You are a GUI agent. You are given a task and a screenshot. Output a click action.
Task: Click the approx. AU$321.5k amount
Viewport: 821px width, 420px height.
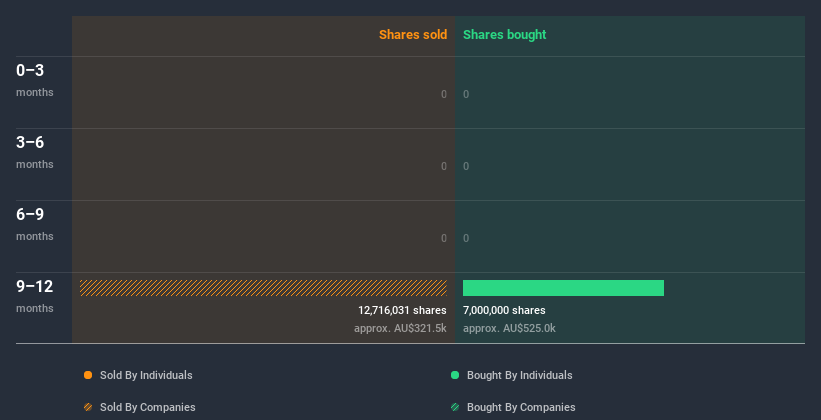pyautogui.click(x=400, y=328)
